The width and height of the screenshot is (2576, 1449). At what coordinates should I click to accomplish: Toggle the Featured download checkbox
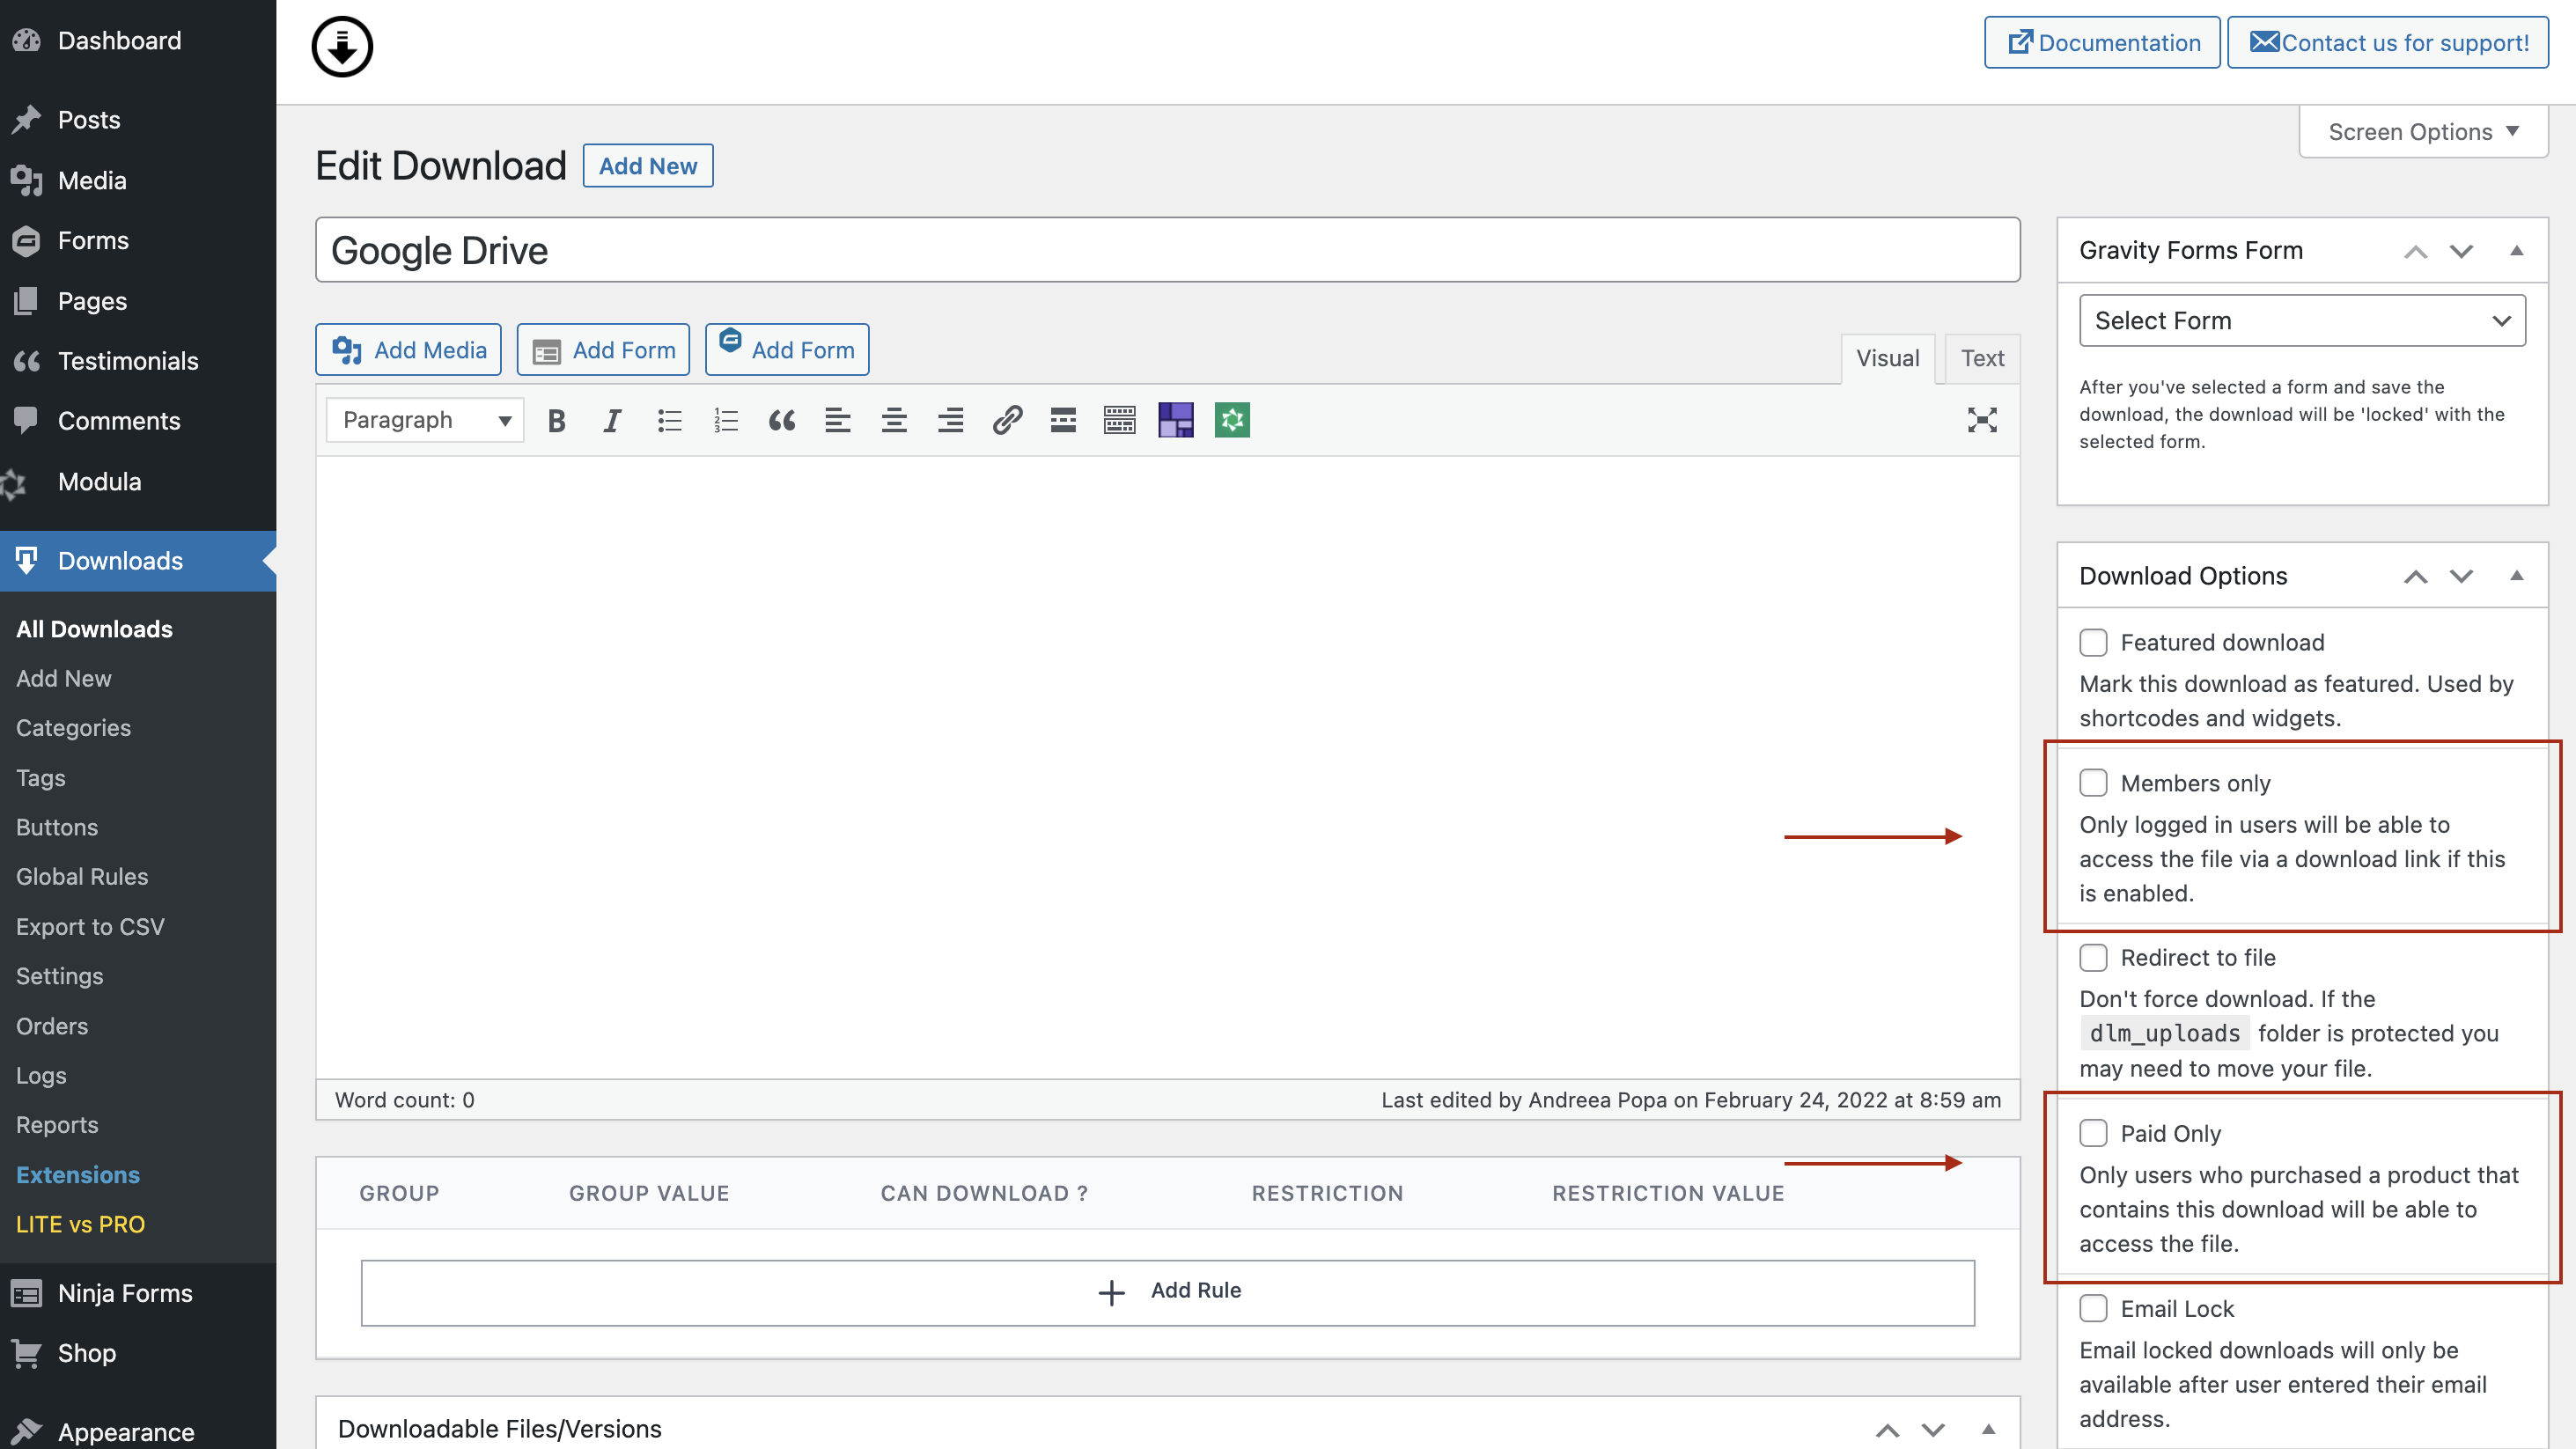[x=2093, y=641]
